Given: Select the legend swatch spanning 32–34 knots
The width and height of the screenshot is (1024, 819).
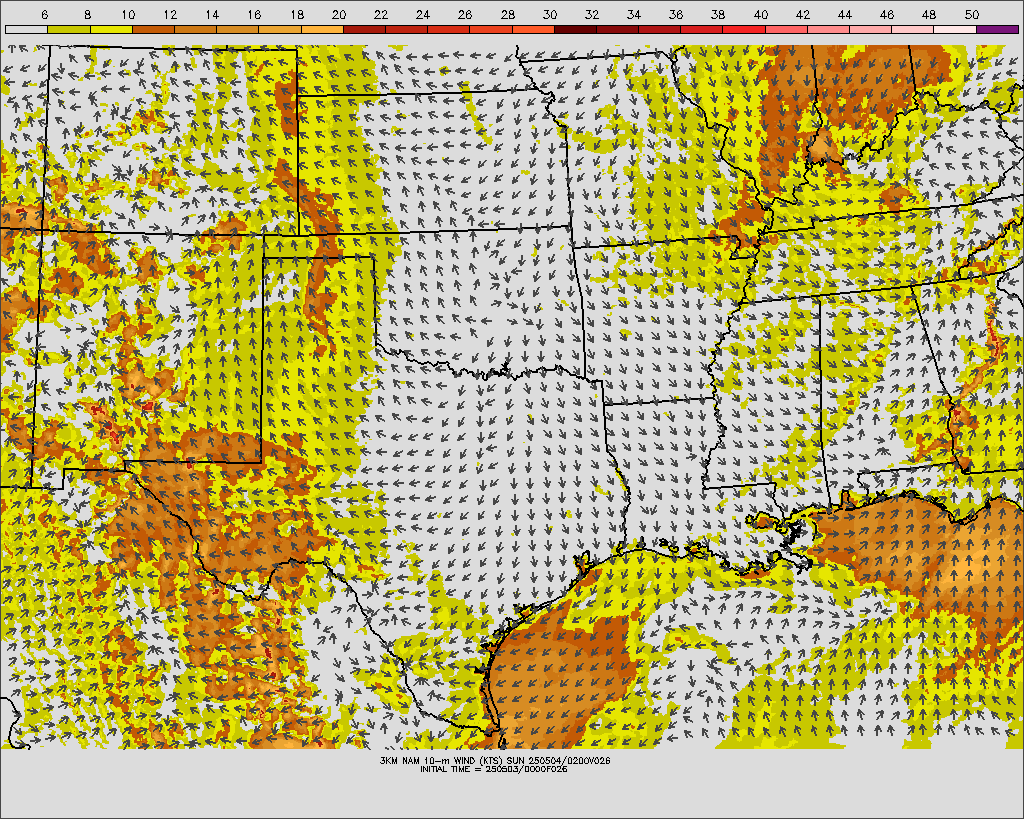Looking at the screenshot, I should tap(618, 29).
